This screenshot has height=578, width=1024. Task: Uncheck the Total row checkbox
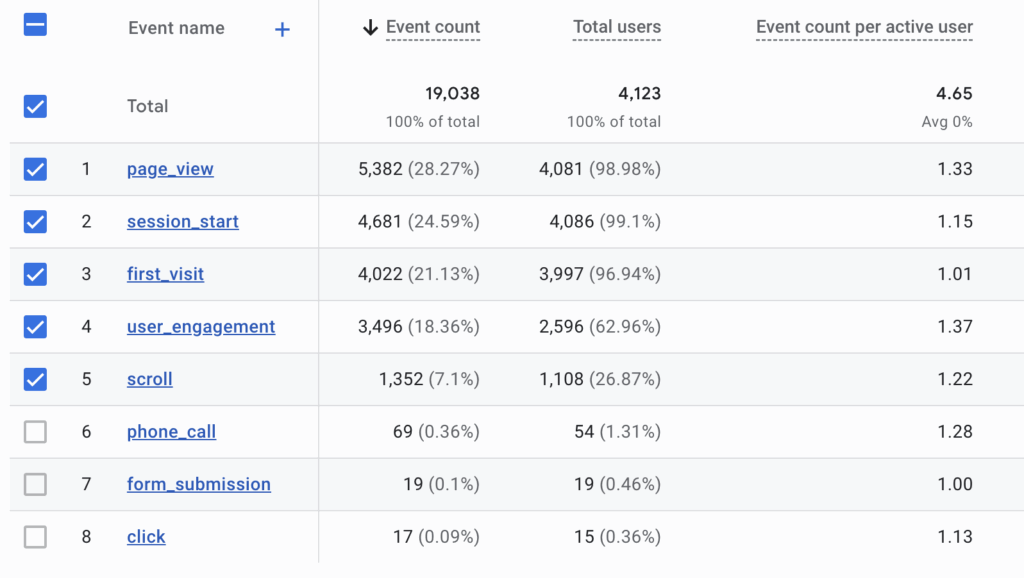tap(35, 106)
